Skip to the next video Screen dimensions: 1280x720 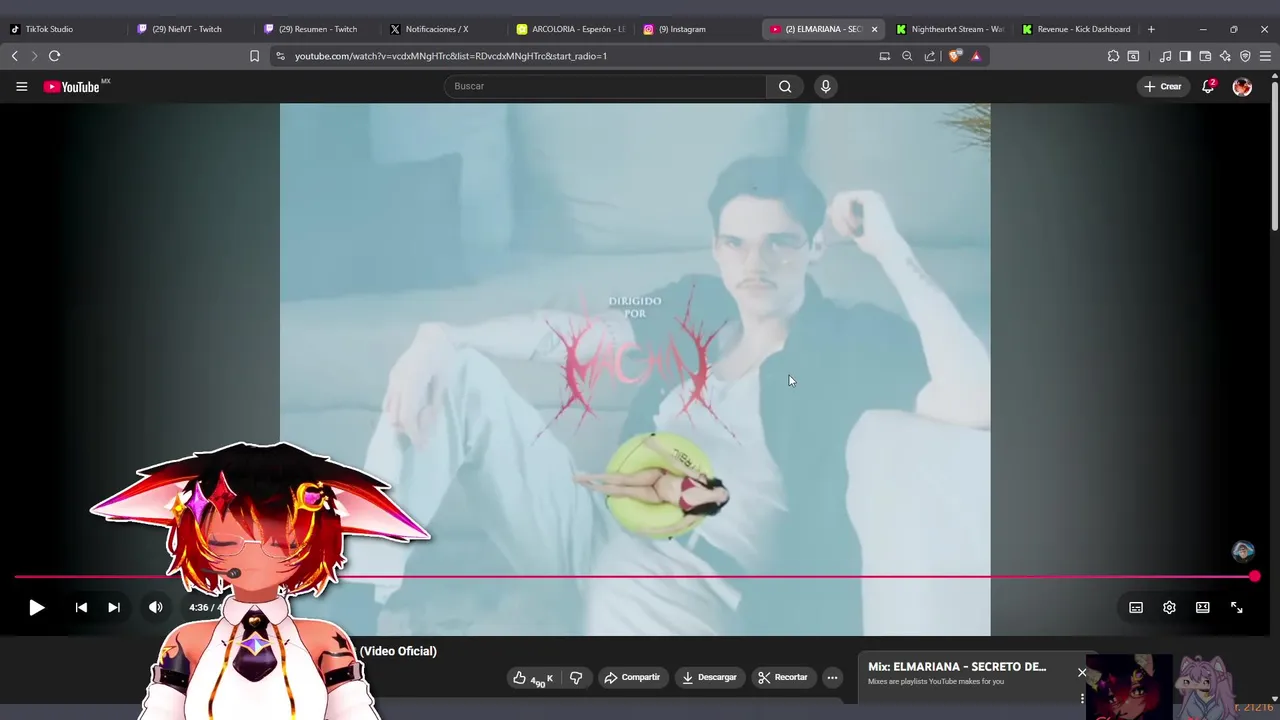(114, 607)
